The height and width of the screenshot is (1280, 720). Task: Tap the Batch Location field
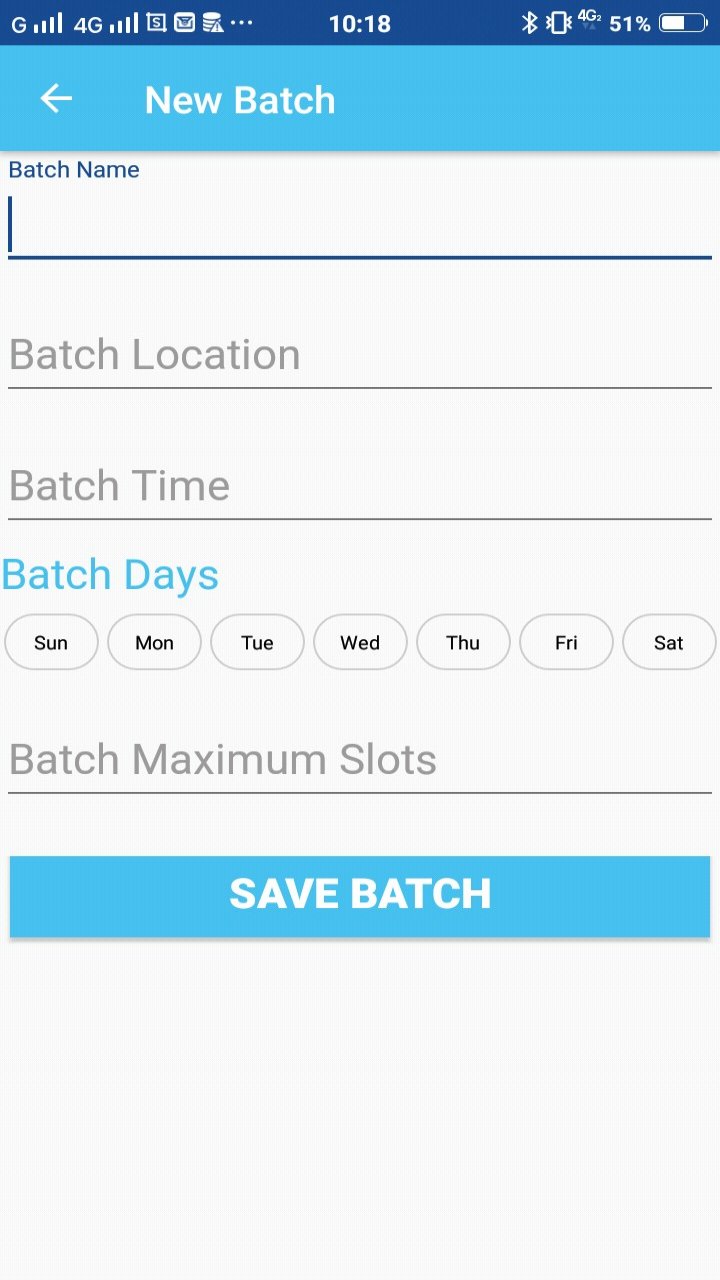tap(360, 355)
